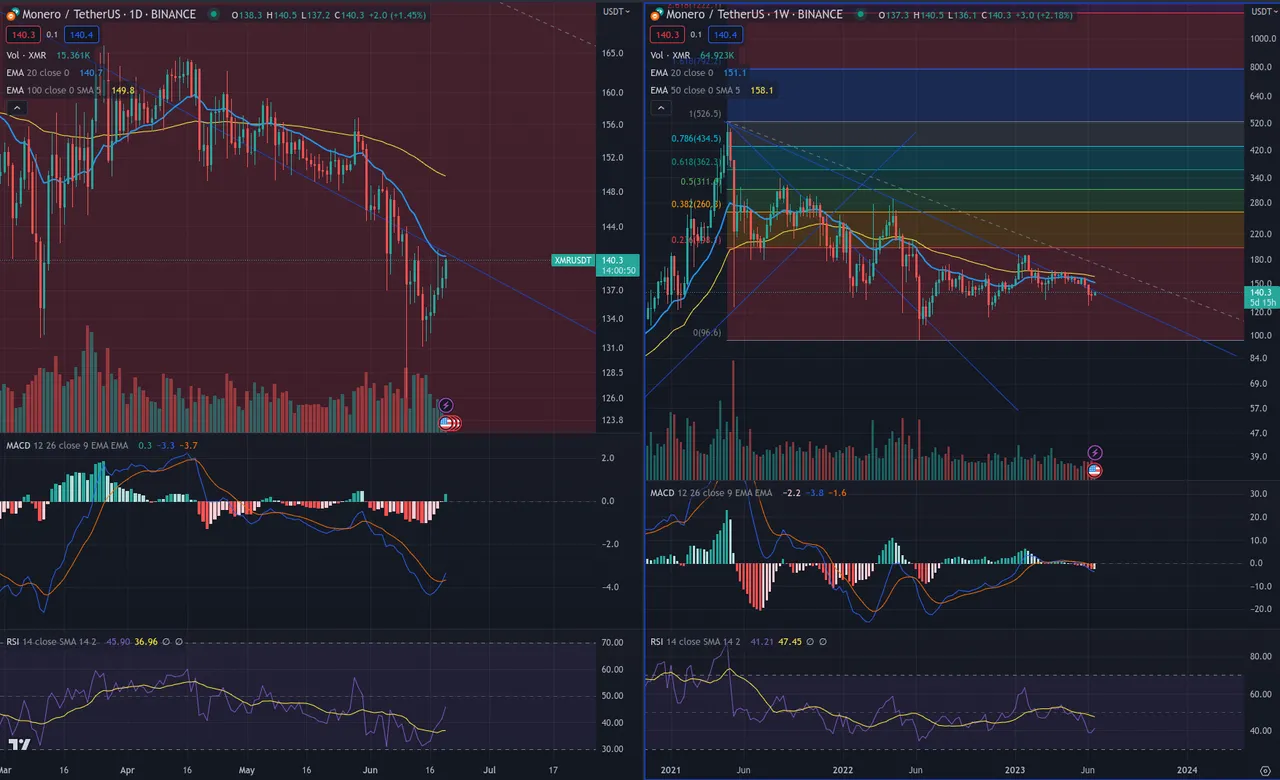Screen dimensions: 1280x780
Task: Click the 2024 label on the 1W time axis
Action: point(1187,770)
